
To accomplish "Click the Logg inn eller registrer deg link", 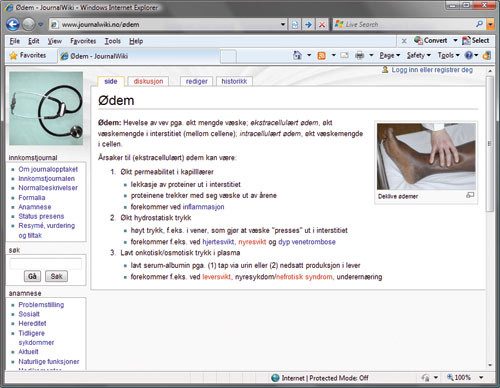I will [x=432, y=70].
